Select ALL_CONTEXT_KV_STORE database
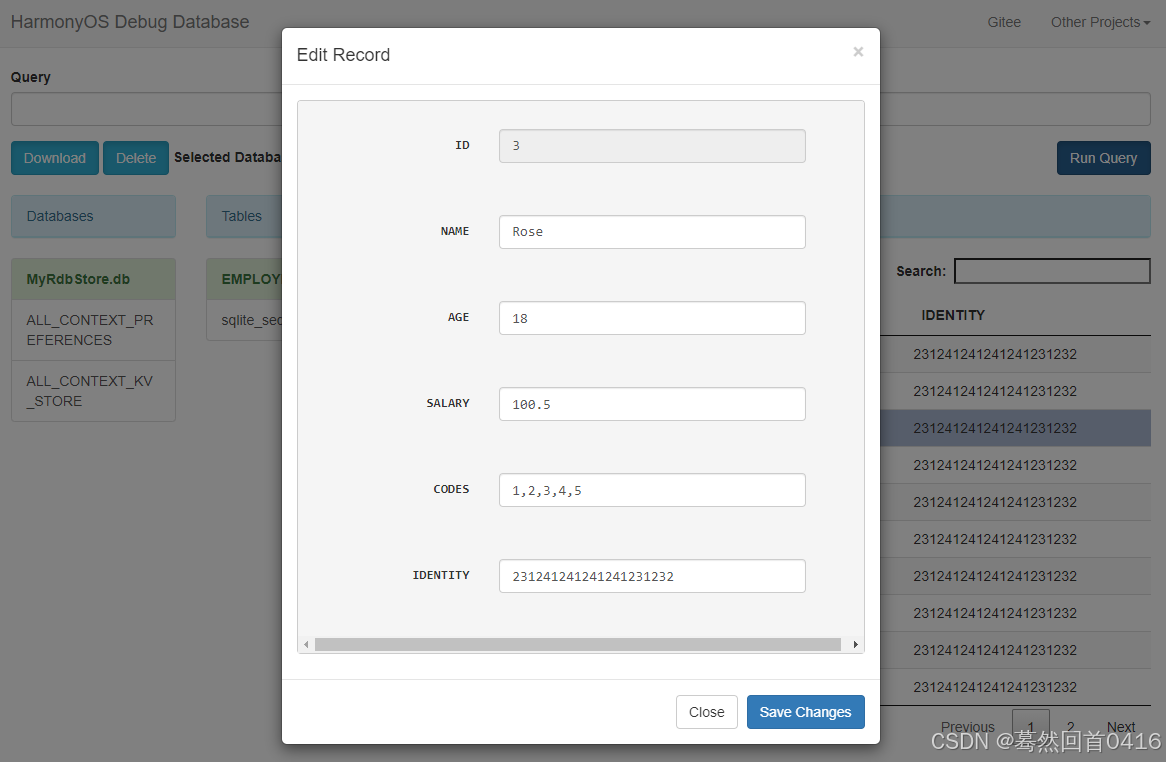1166x762 pixels. [94, 391]
